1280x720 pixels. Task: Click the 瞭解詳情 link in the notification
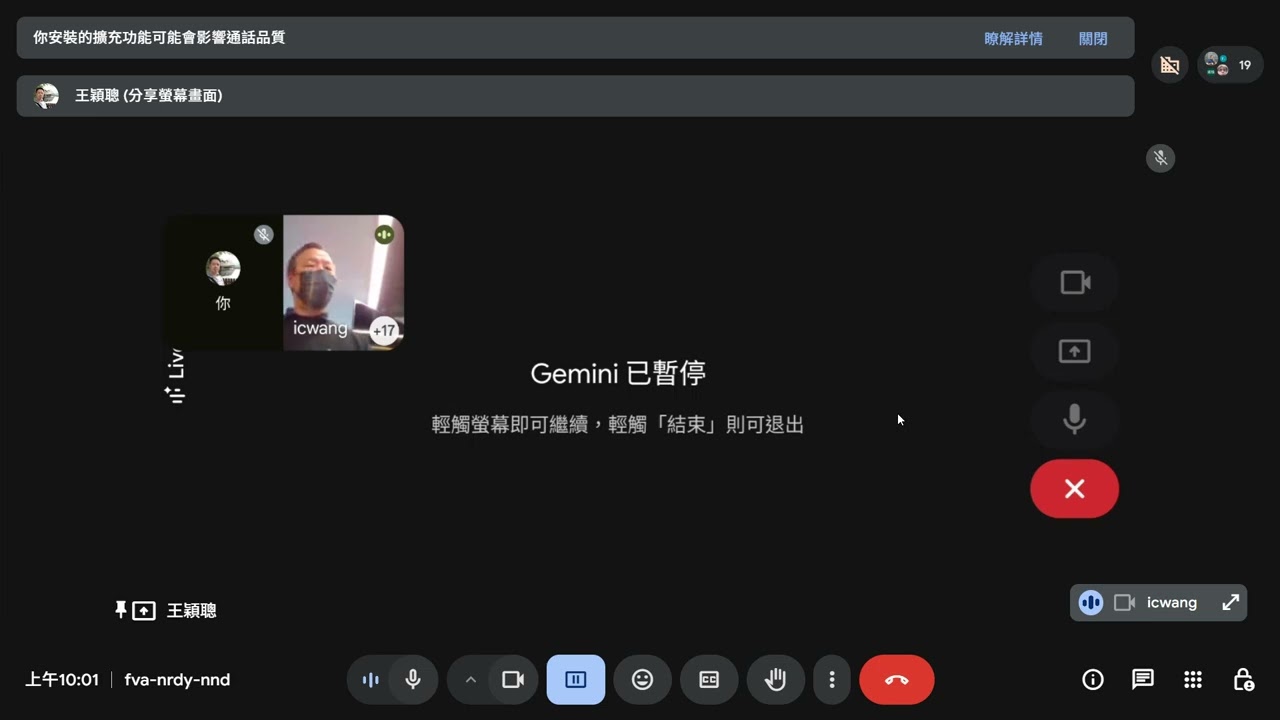1013,38
